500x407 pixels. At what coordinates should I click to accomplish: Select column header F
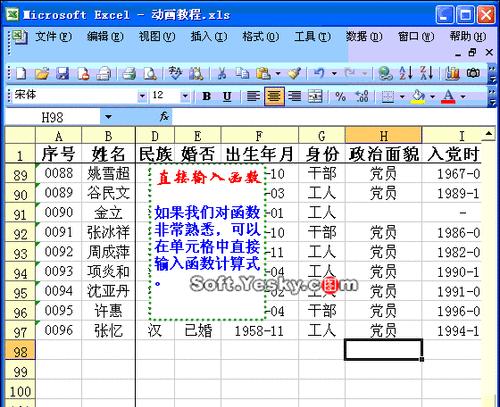click(x=260, y=135)
